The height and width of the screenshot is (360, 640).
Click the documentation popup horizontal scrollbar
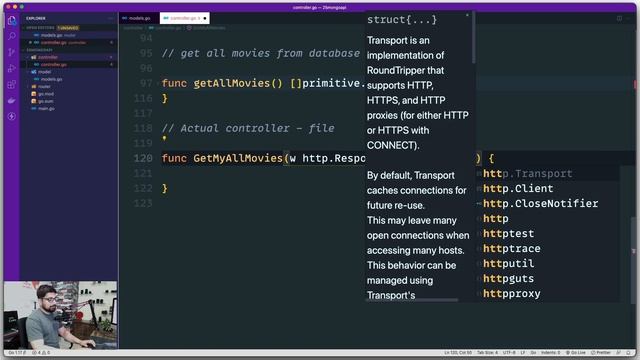click(411, 300)
